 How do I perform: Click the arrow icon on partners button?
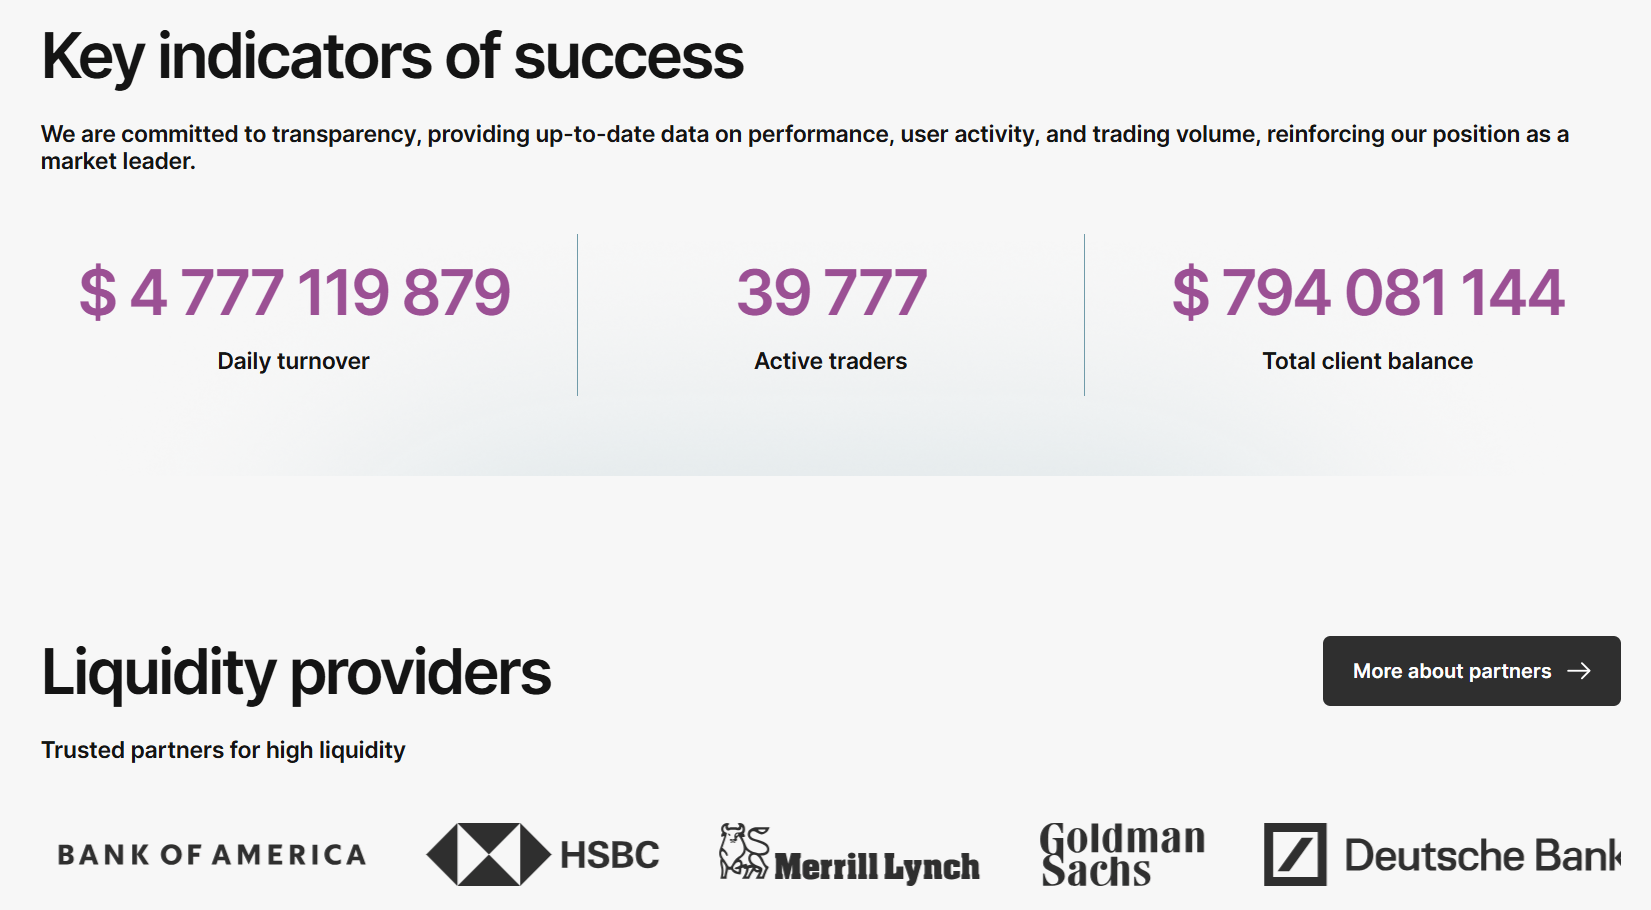click(x=1579, y=671)
